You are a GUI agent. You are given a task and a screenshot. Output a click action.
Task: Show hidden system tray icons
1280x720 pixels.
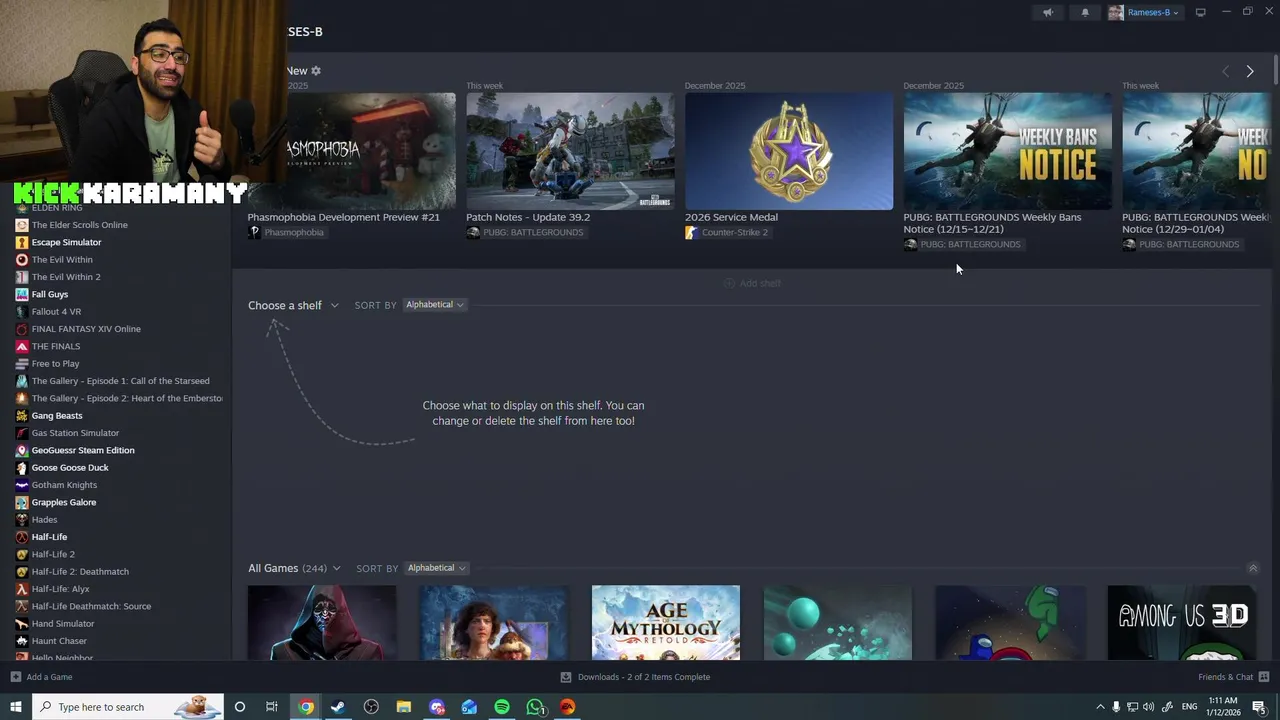(1100, 707)
